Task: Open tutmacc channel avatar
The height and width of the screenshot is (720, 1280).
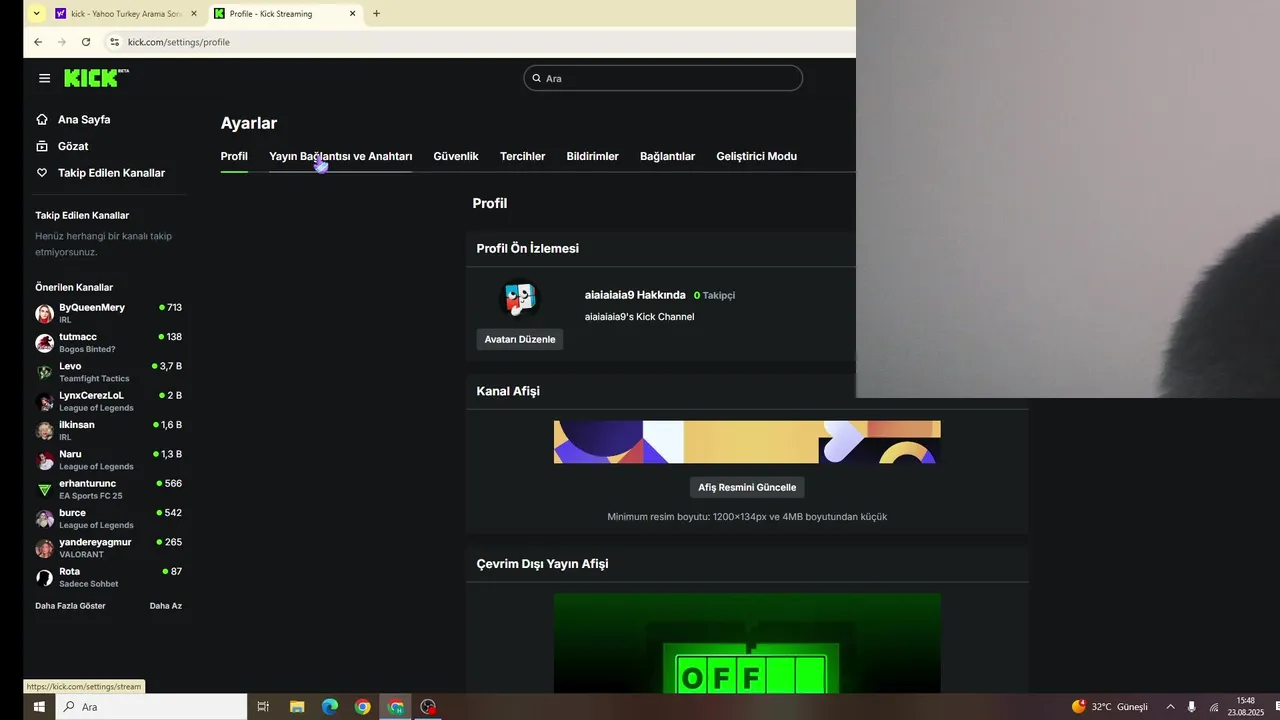Action: point(44,343)
